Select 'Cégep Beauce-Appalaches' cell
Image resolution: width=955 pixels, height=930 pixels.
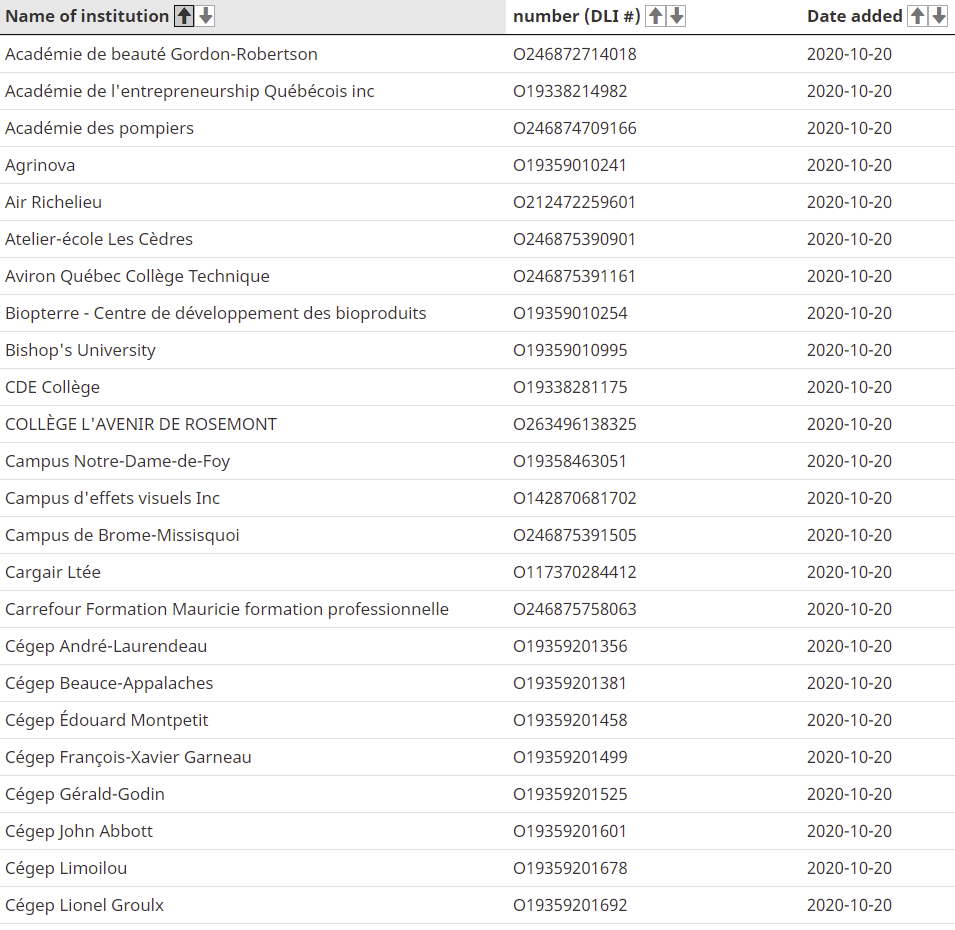tap(109, 683)
